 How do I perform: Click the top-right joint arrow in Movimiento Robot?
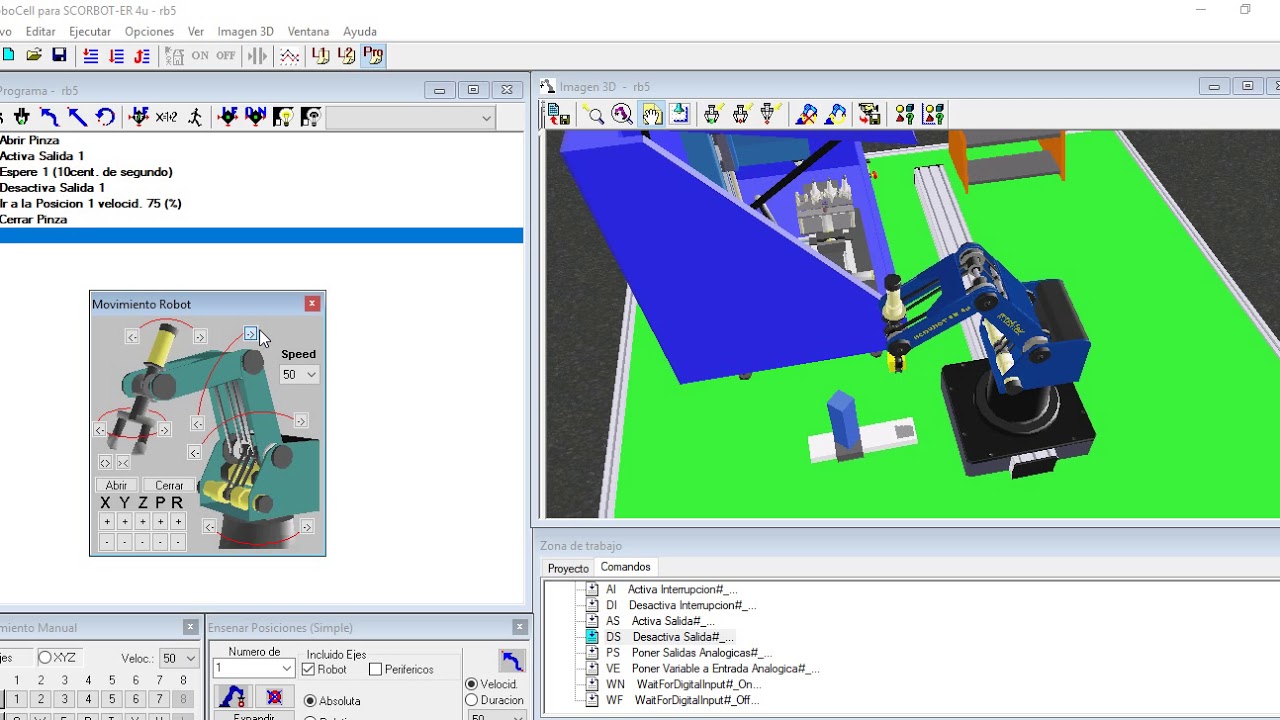click(x=251, y=334)
